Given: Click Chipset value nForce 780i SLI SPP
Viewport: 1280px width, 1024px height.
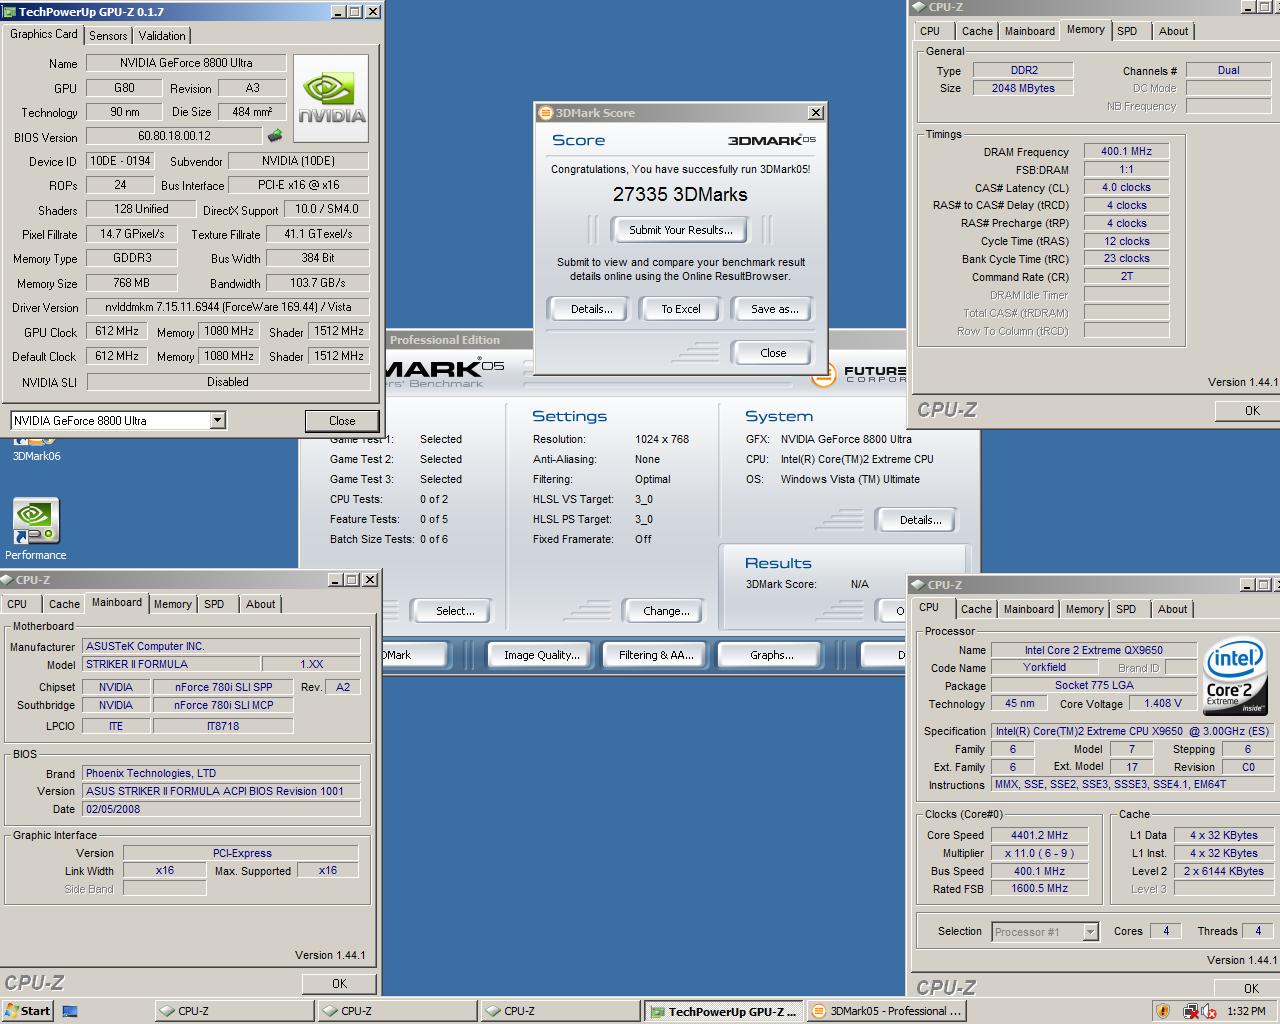Looking at the screenshot, I should (223, 687).
